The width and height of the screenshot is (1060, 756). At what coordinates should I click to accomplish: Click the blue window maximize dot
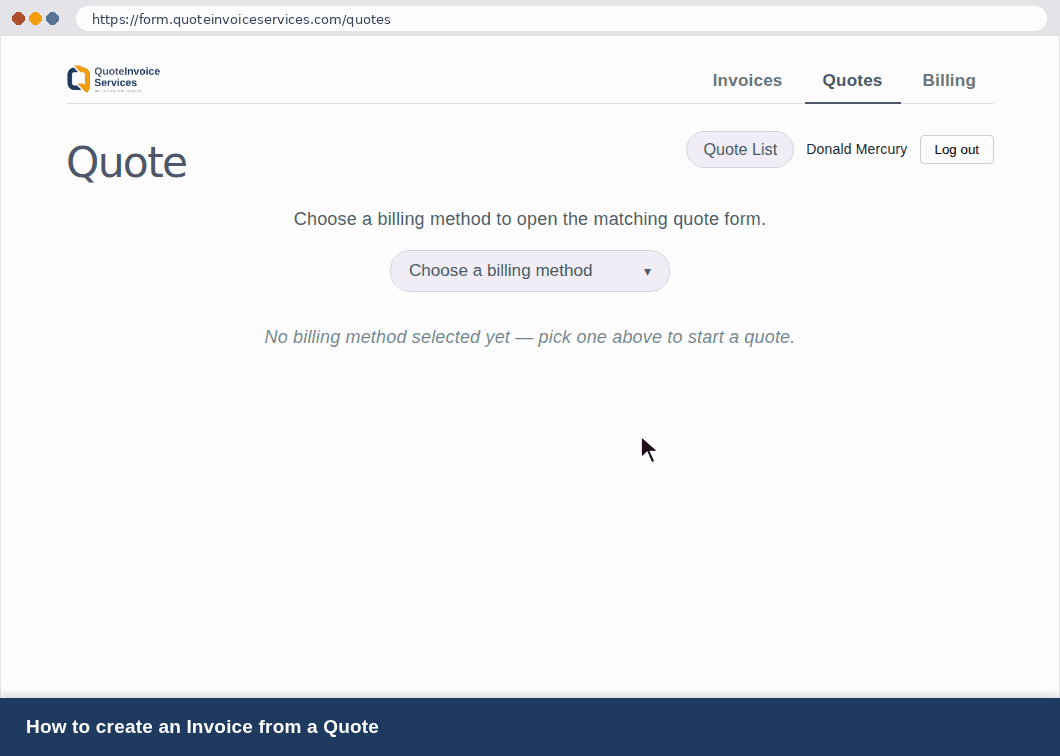(x=53, y=18)
